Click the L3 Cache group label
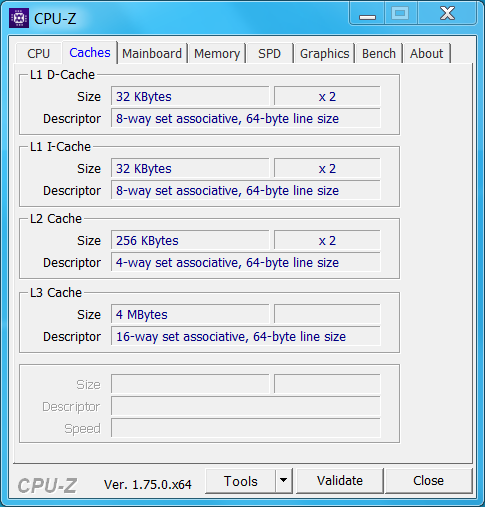 [56, 293]
